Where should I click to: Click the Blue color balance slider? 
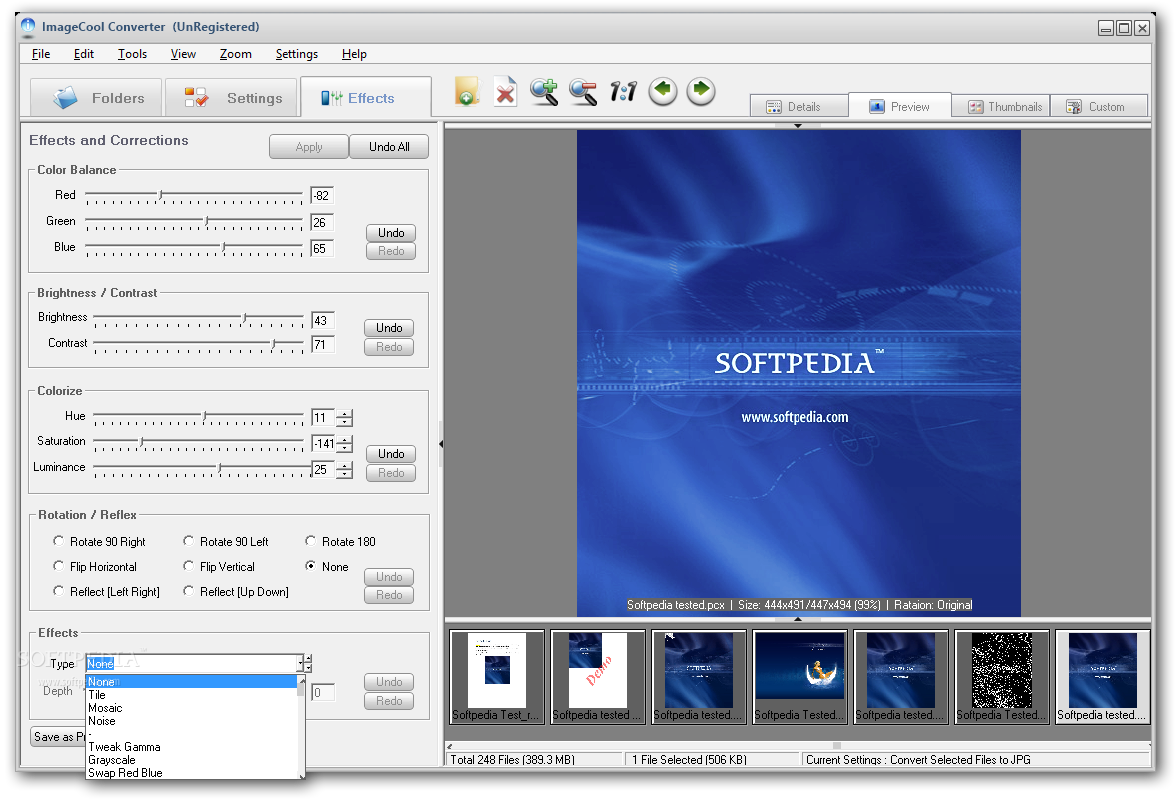tap(194, 248)
